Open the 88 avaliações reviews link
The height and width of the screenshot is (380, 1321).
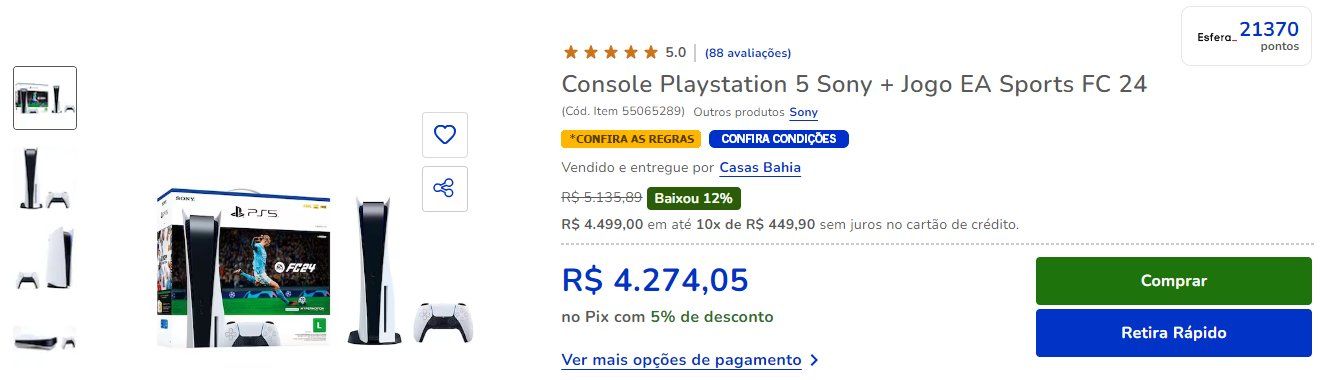tap(747, 53)
